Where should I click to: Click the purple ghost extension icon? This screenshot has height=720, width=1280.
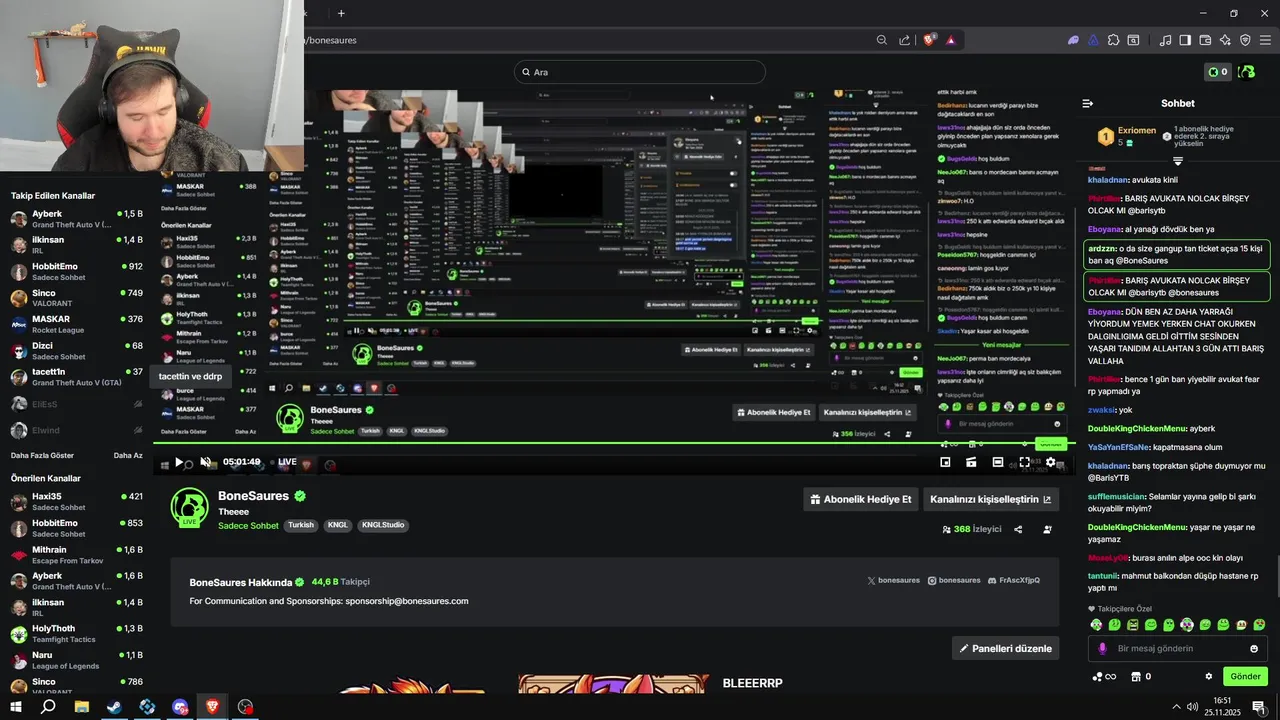(x=1074, y=40)
